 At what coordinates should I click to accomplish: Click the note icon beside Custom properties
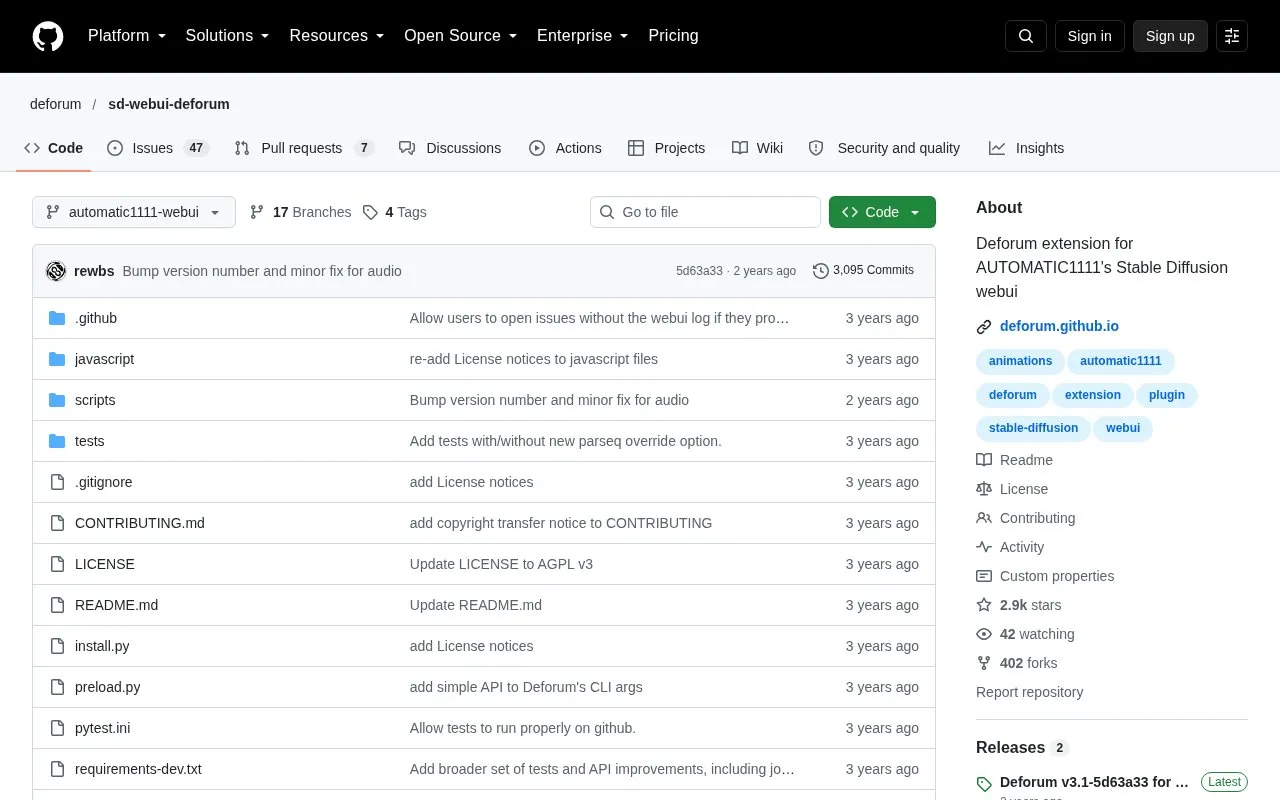click(984, 576)
